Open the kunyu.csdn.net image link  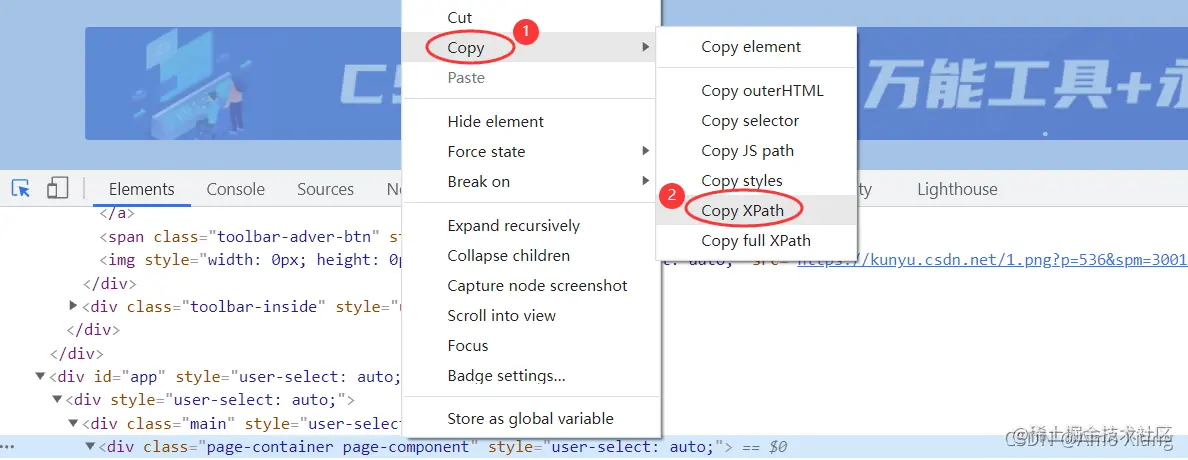pyautogui.click(x=992, y=260)
